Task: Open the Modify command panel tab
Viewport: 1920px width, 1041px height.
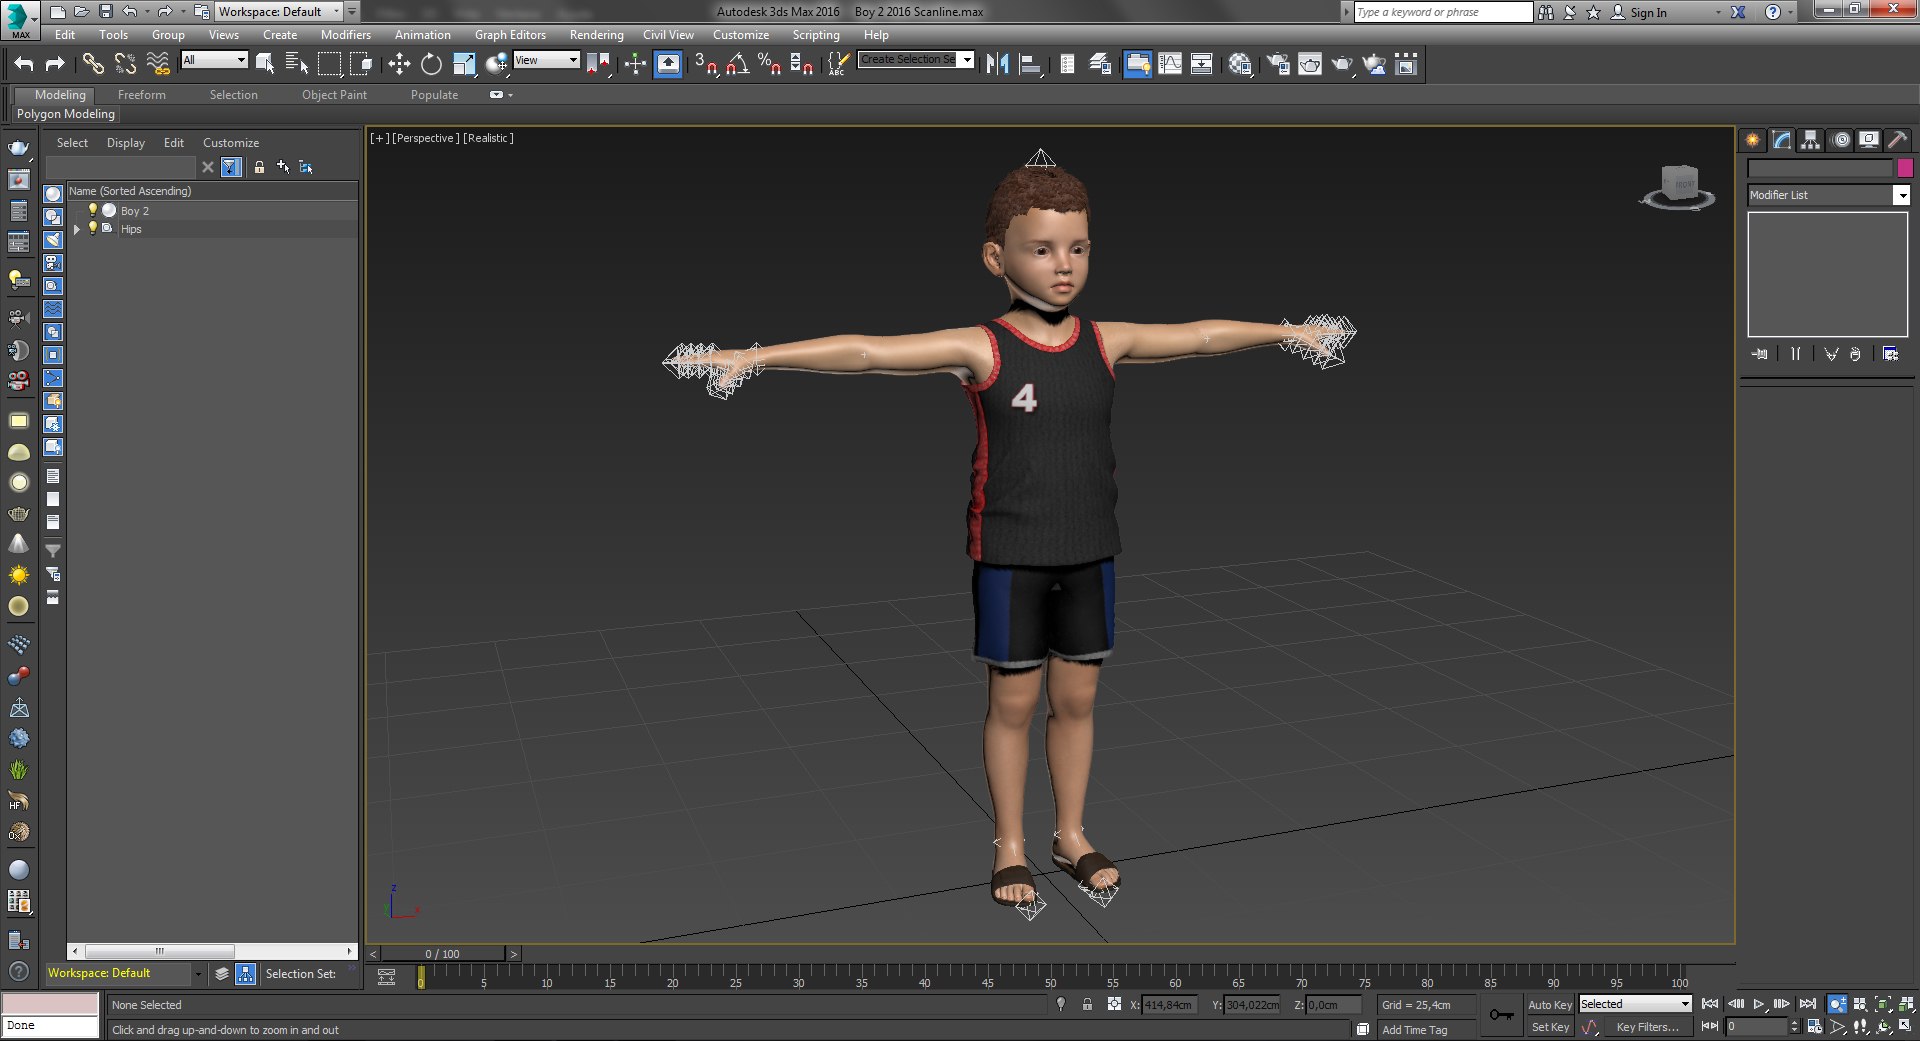Action: 1782,140
